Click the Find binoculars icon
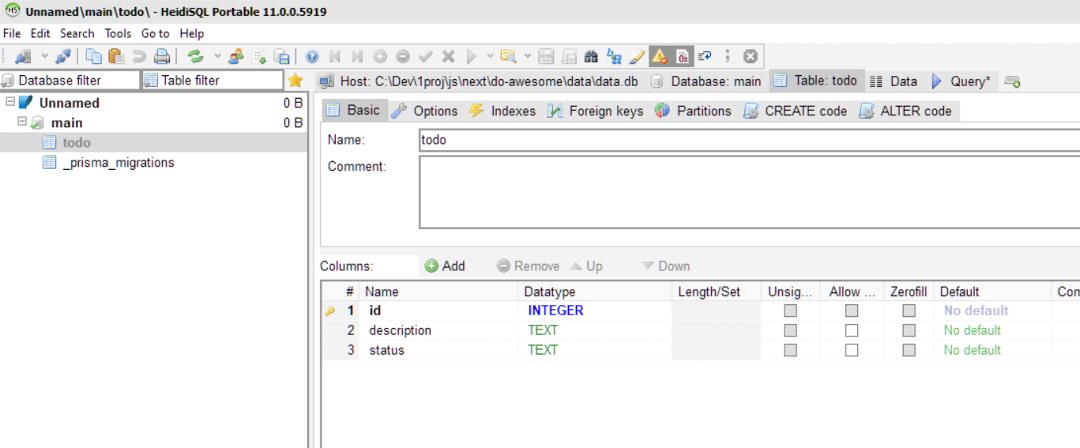 click(591, 56)
